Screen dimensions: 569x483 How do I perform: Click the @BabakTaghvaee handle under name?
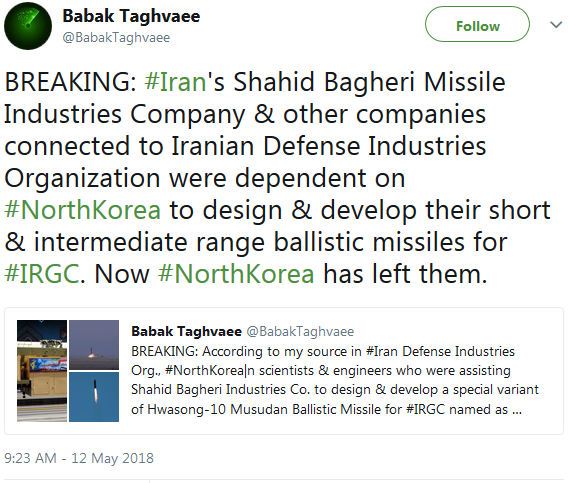point(116,37)
